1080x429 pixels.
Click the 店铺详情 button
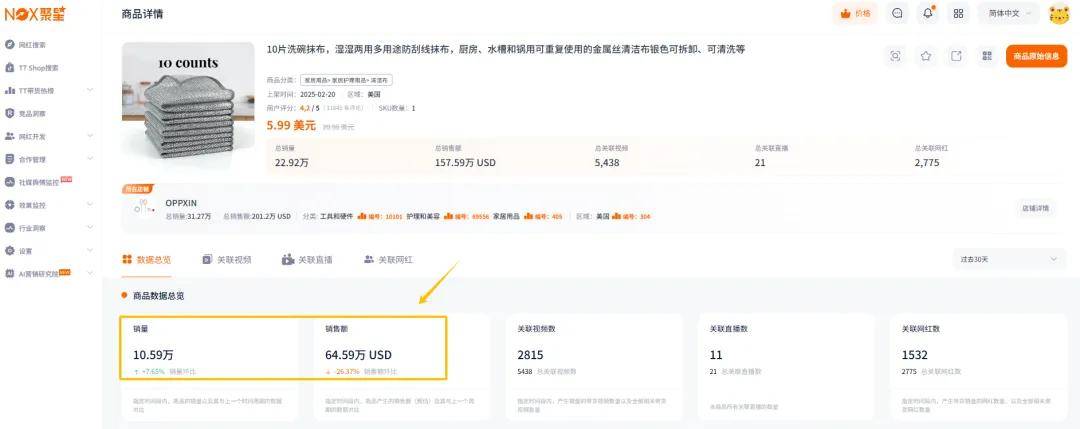click(x=1035, y=208)
